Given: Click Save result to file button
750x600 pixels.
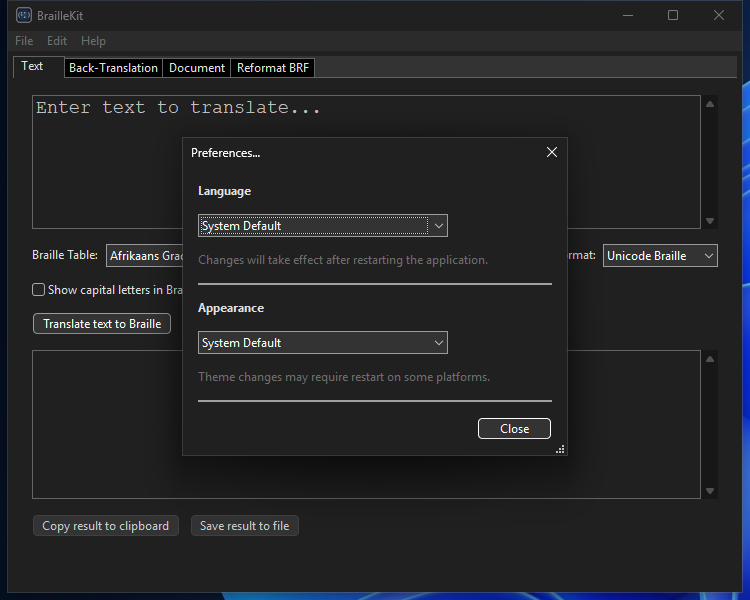Looking at the screenshot, I should tap(245, 526).
